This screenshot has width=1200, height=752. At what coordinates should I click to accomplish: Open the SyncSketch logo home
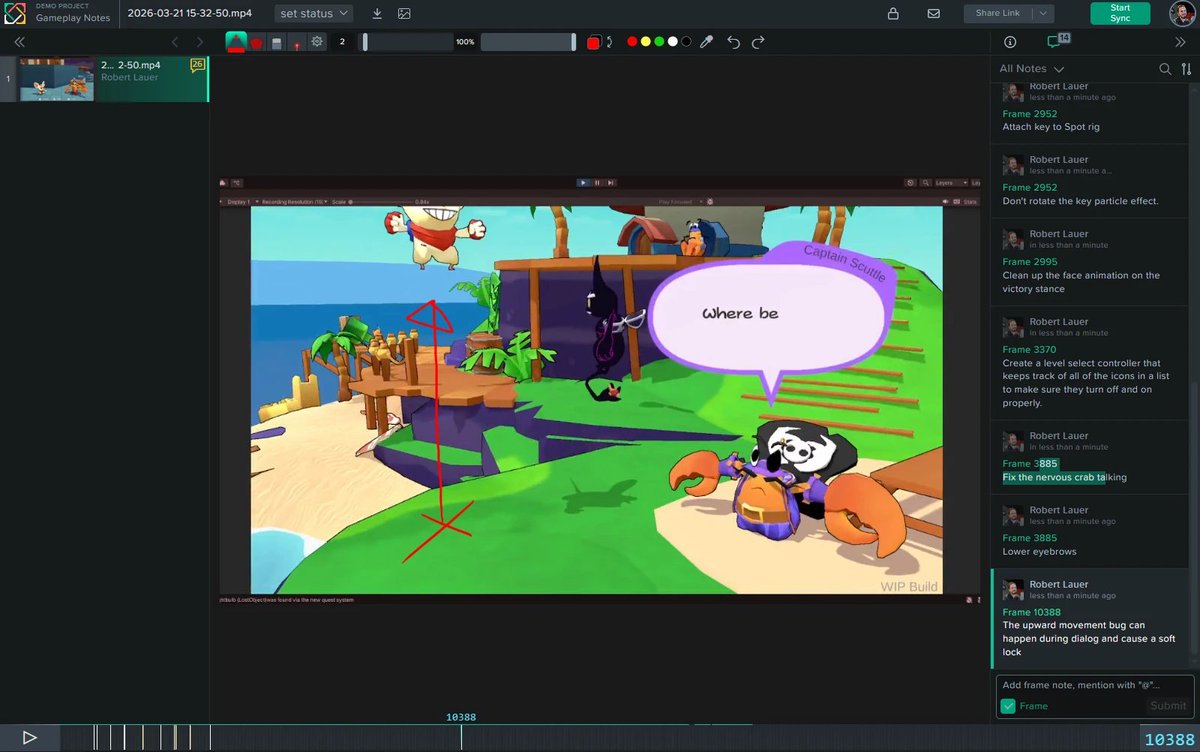[x=14, y=13]
